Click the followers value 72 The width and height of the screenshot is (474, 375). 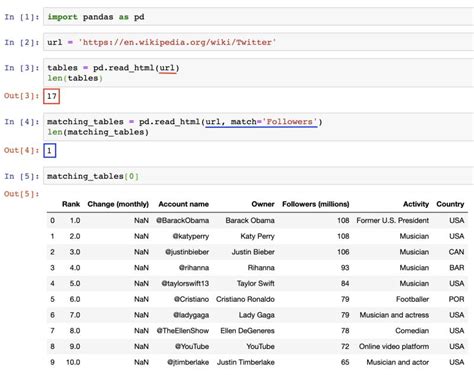pos(345,346)
